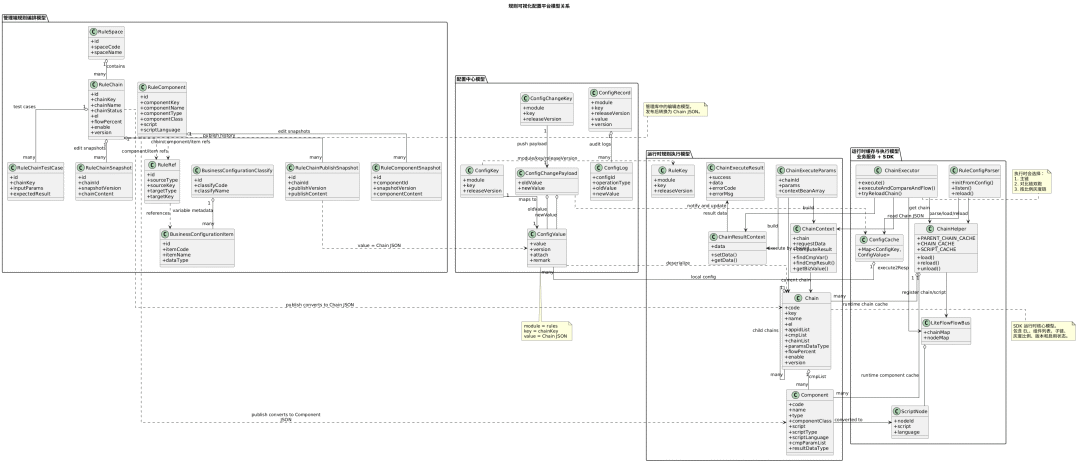Click the +chainContent attribute text
This screenshot has width=1080, height=465.
coord(96,194)
